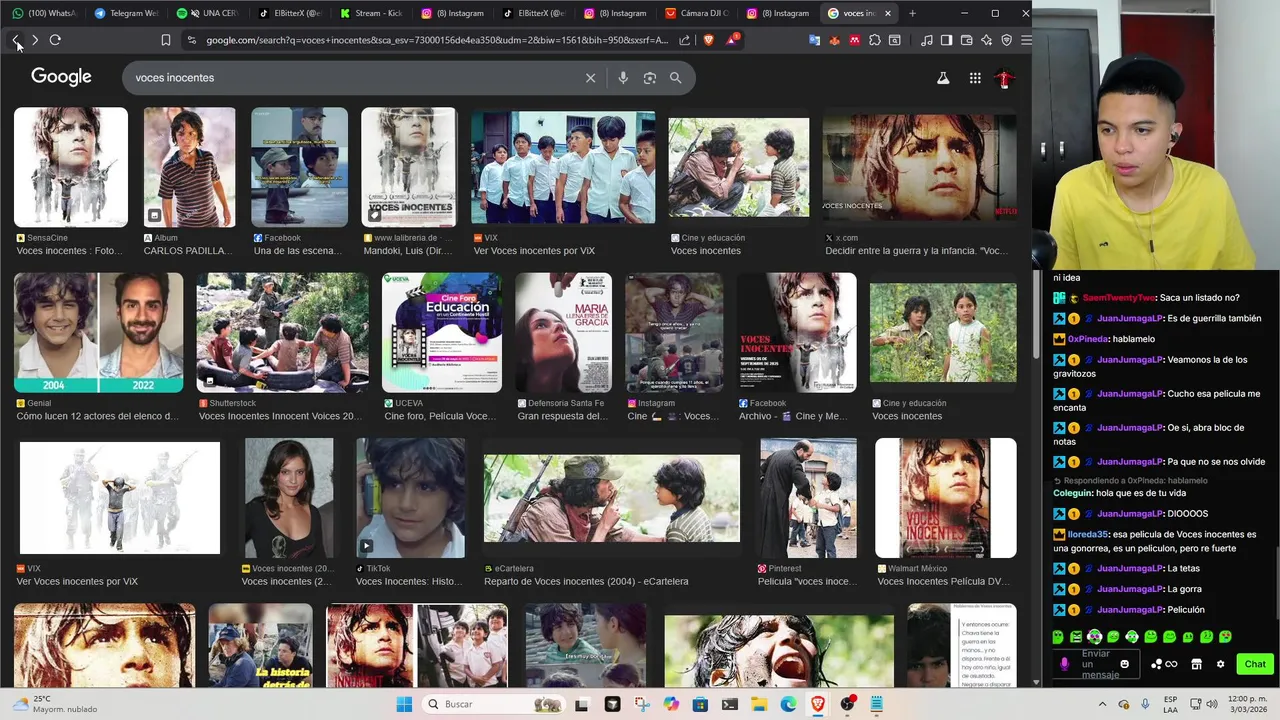This screenshot has height=720, width=1280.
Task: Switch to the UNA CER tab
Action: [207, 13]
